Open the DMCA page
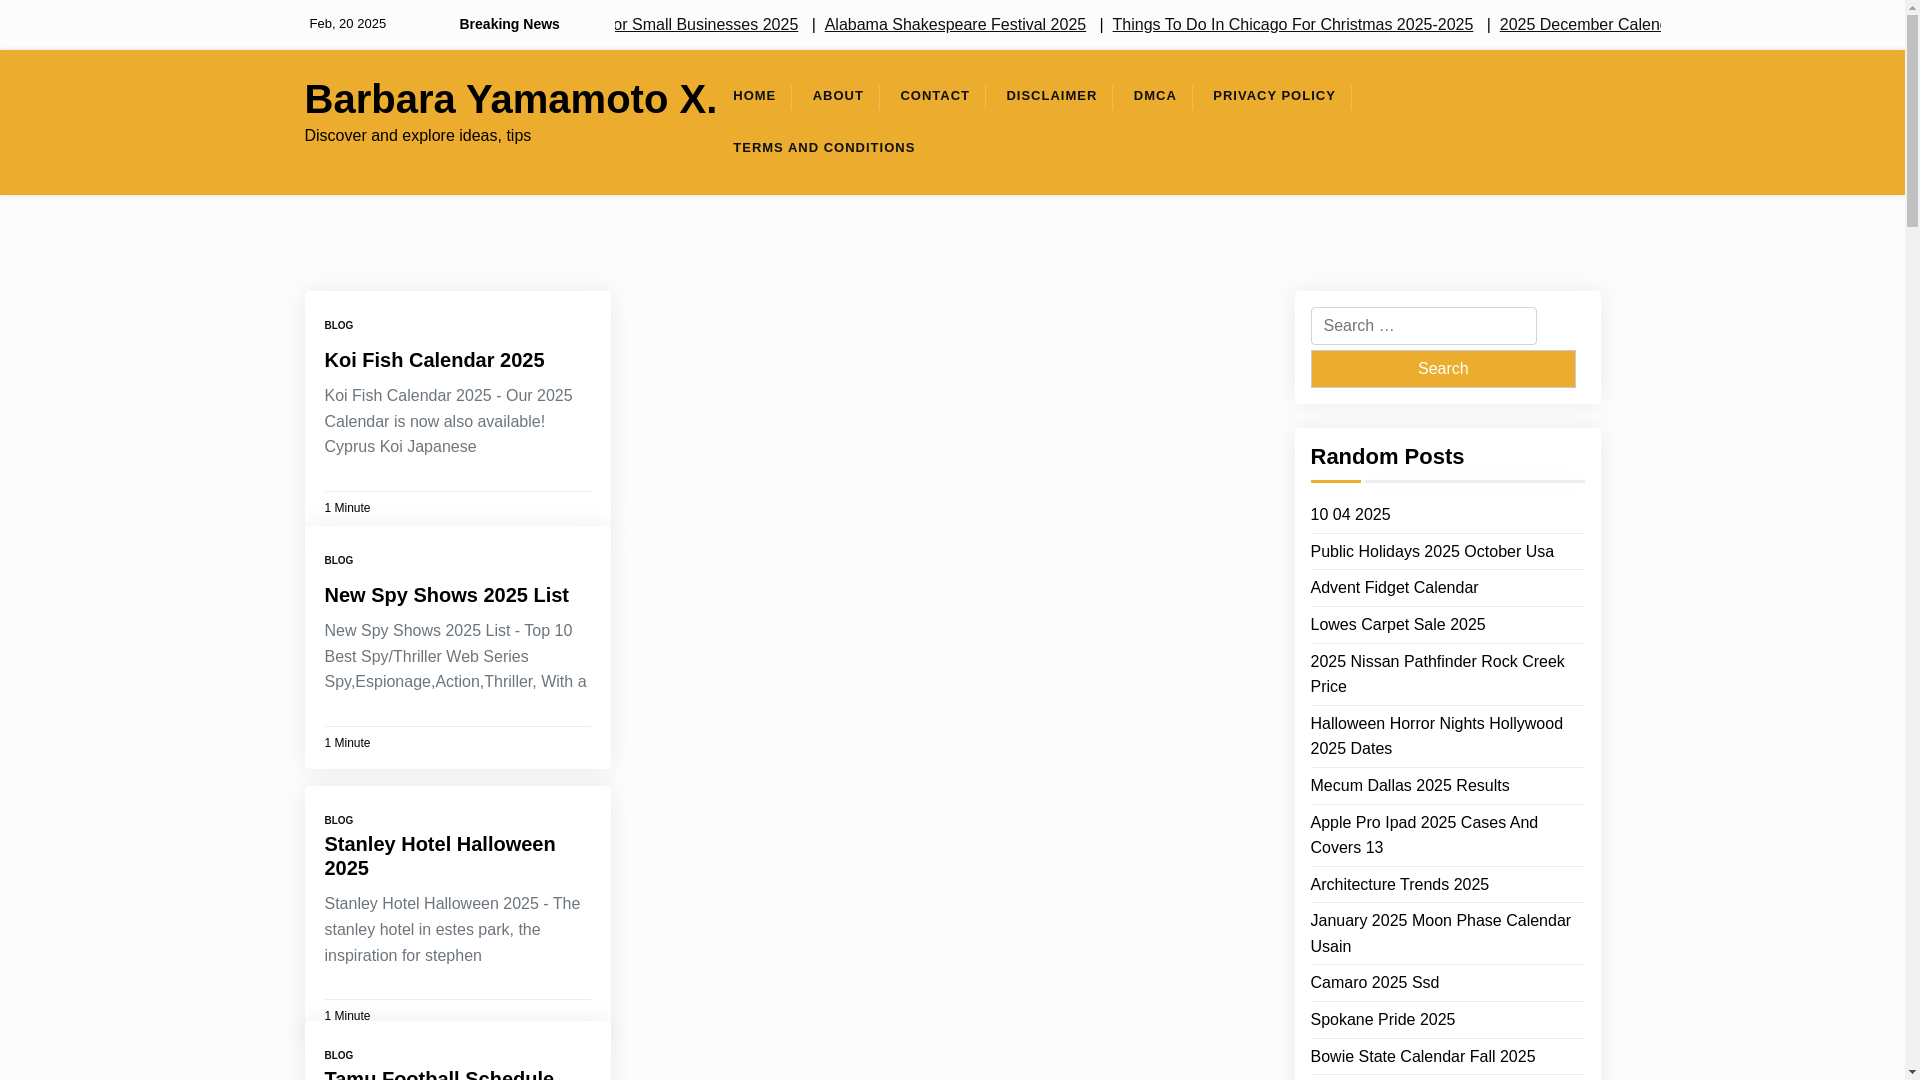Viewport: 1920px width, 1080px height. pos(1155,96)
